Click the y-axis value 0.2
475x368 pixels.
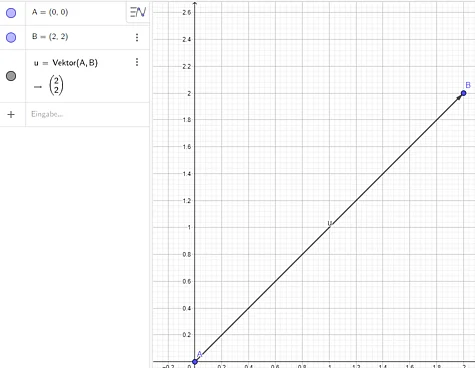(187, 335)
